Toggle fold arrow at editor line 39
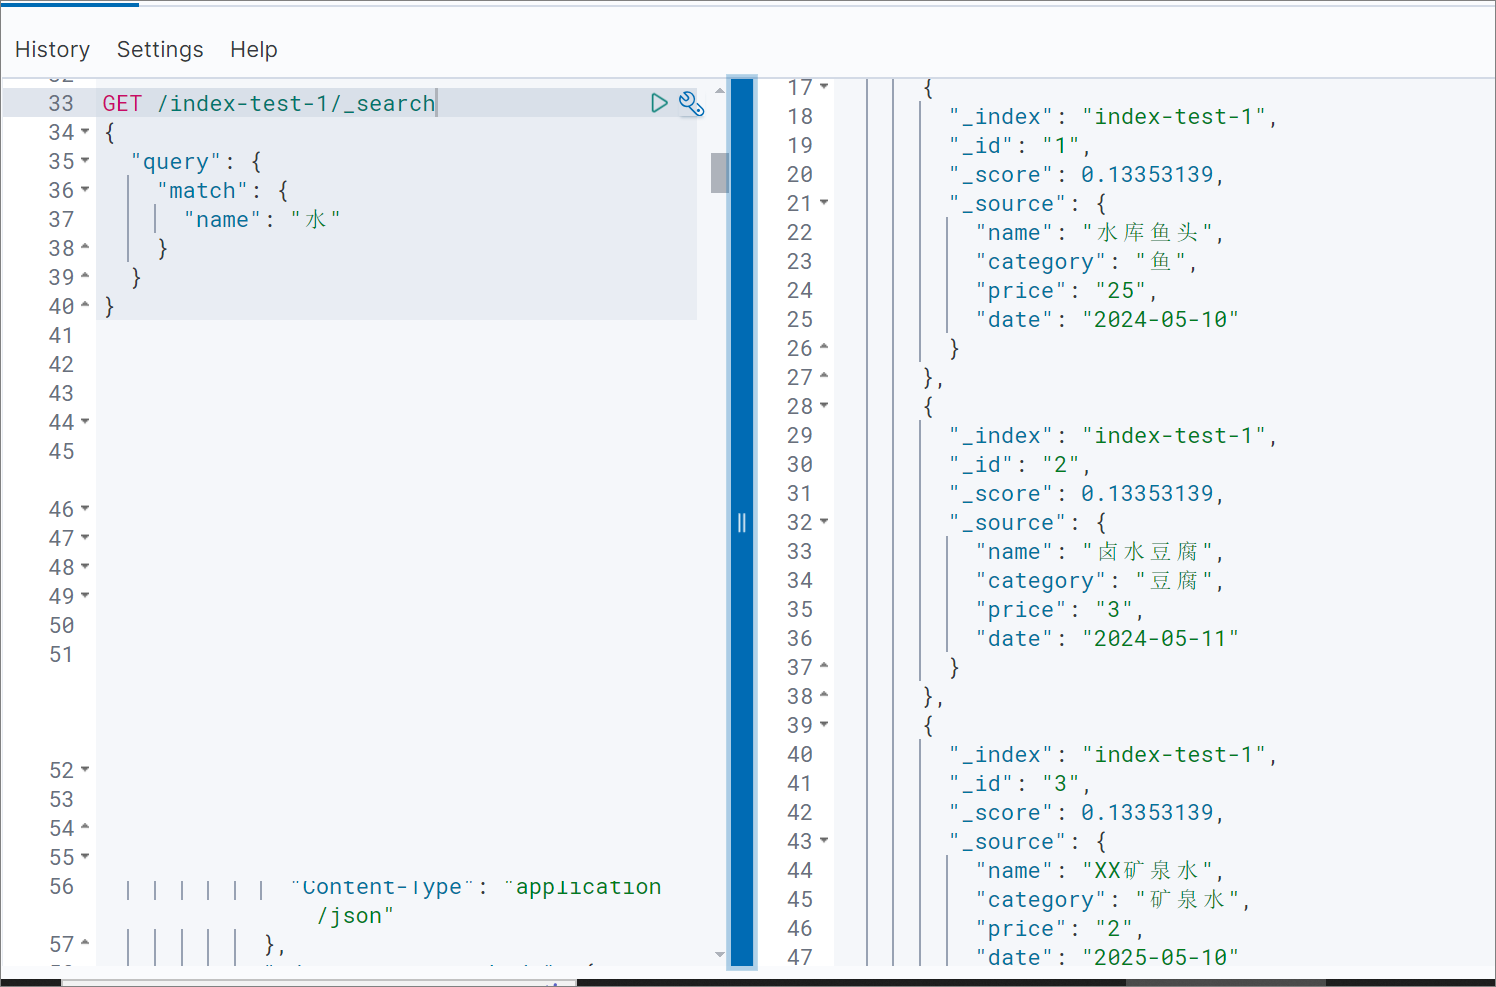The height and width of the screenshot is (987, 1496). pos(85,275)
